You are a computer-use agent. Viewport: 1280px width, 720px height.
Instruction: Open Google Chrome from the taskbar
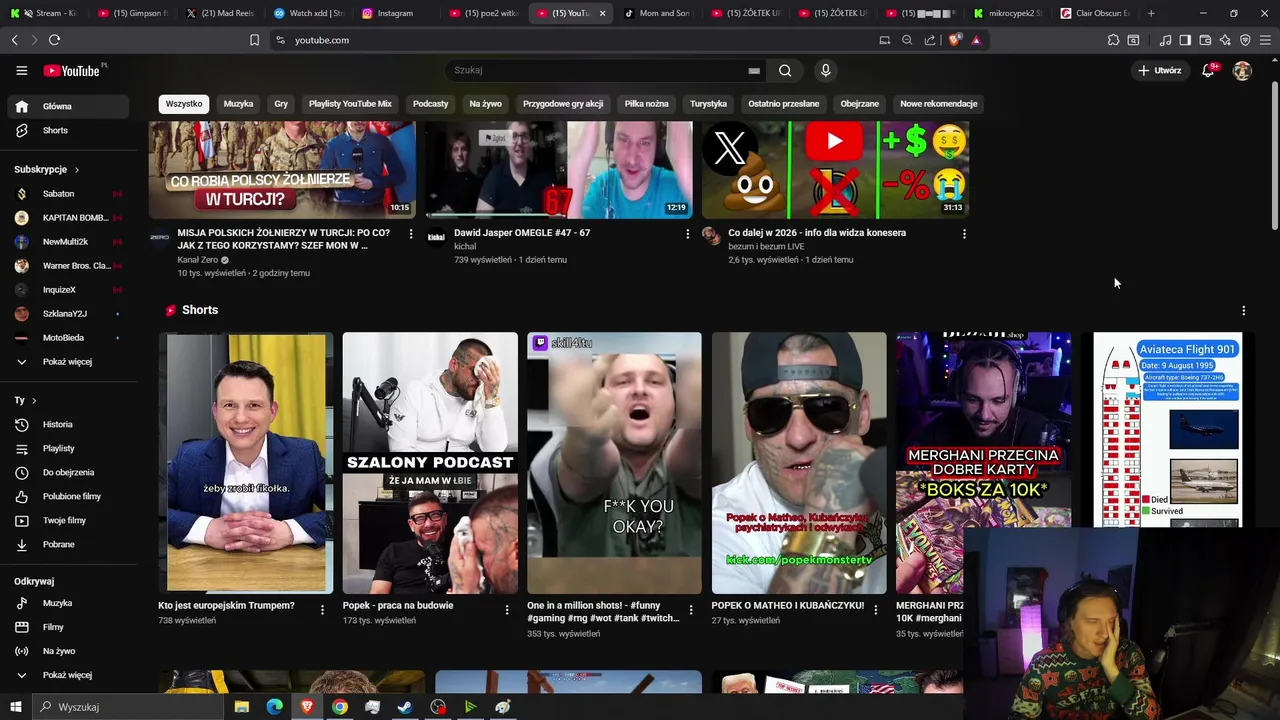pyautogui.click(x=340, y=707)
